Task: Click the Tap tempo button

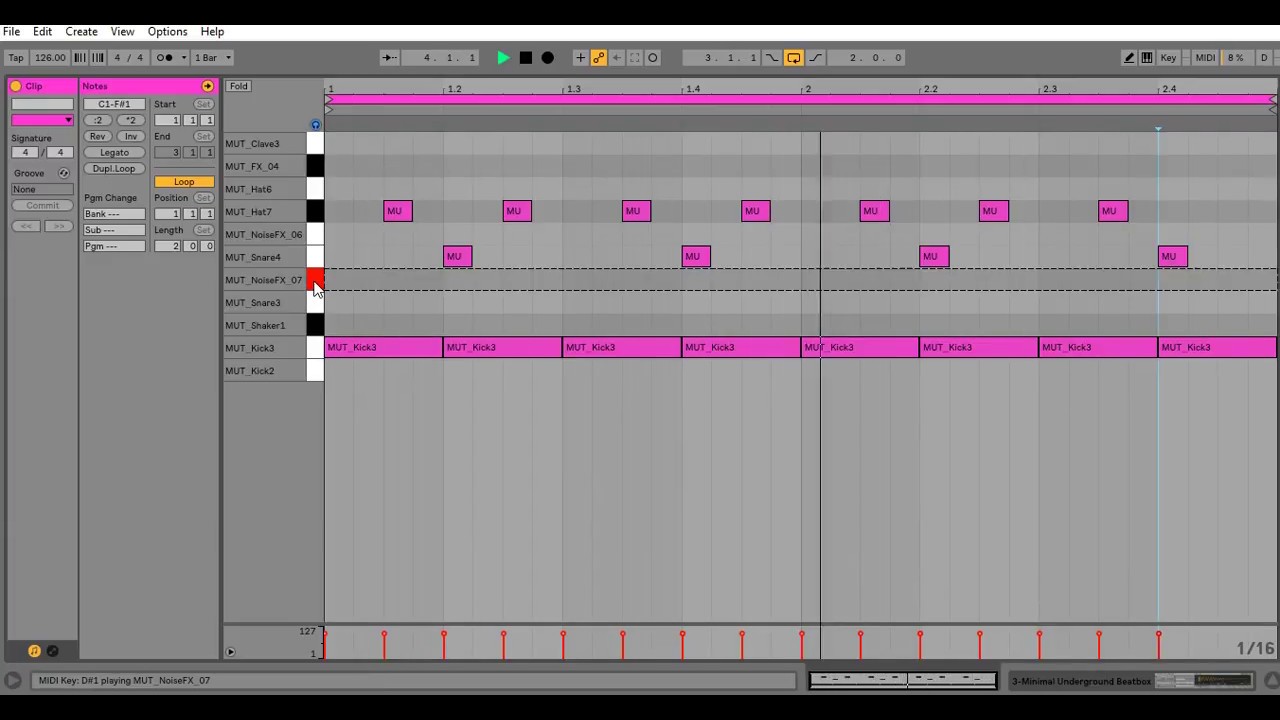Action: point(16,58)
